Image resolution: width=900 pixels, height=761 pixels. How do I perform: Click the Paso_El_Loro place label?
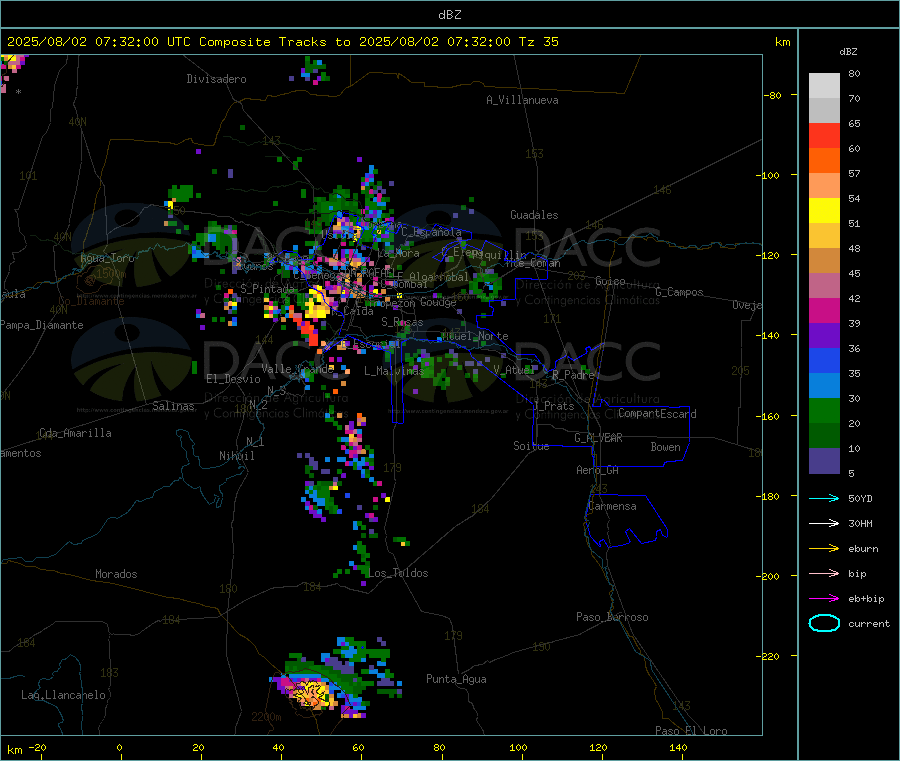[692, 731]
